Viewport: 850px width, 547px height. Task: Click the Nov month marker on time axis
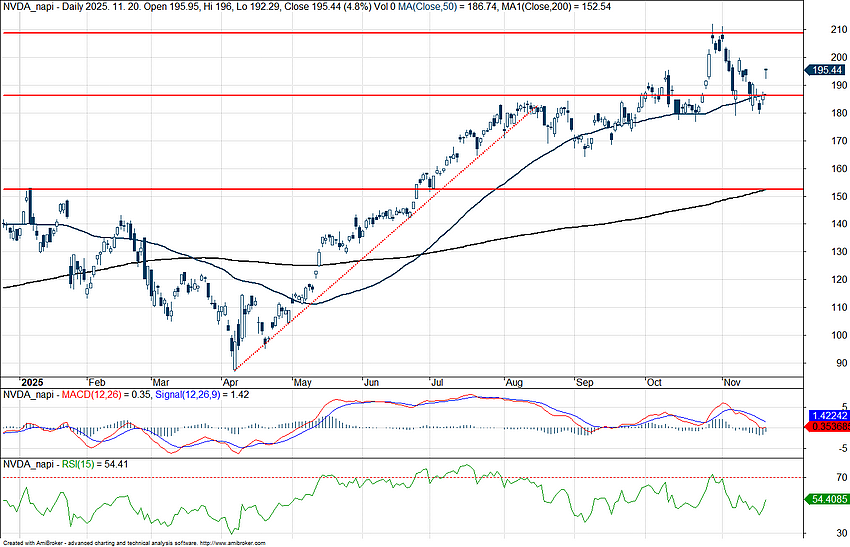click(732, 382)
